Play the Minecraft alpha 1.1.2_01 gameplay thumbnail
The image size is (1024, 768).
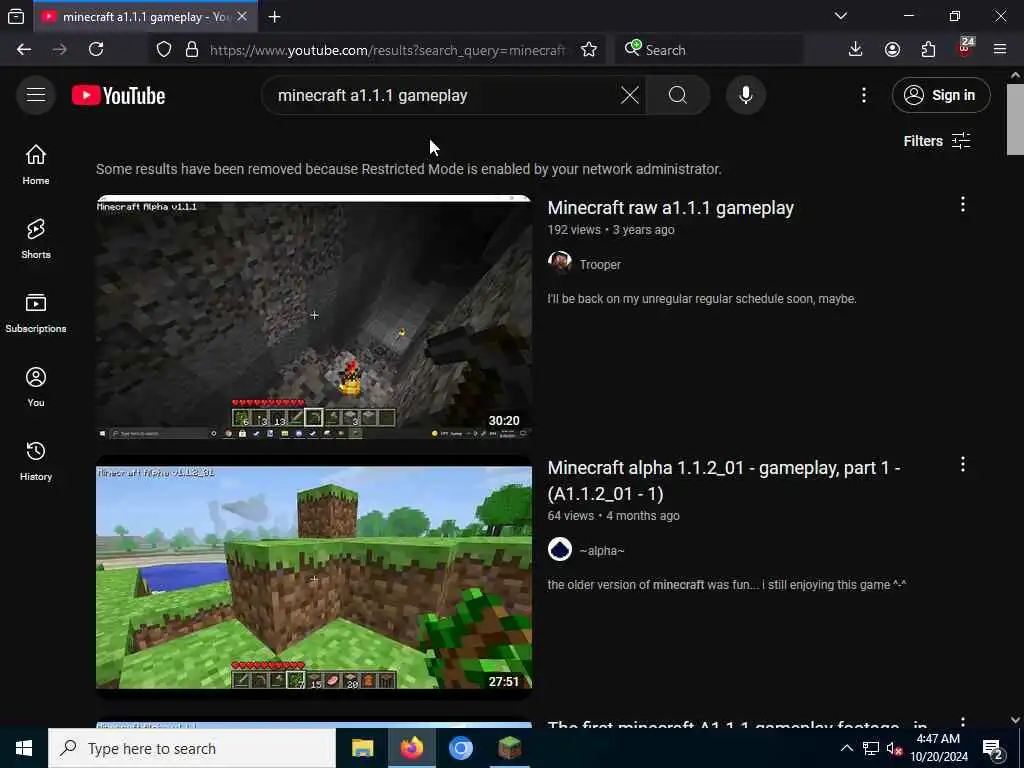click(314, 577)
